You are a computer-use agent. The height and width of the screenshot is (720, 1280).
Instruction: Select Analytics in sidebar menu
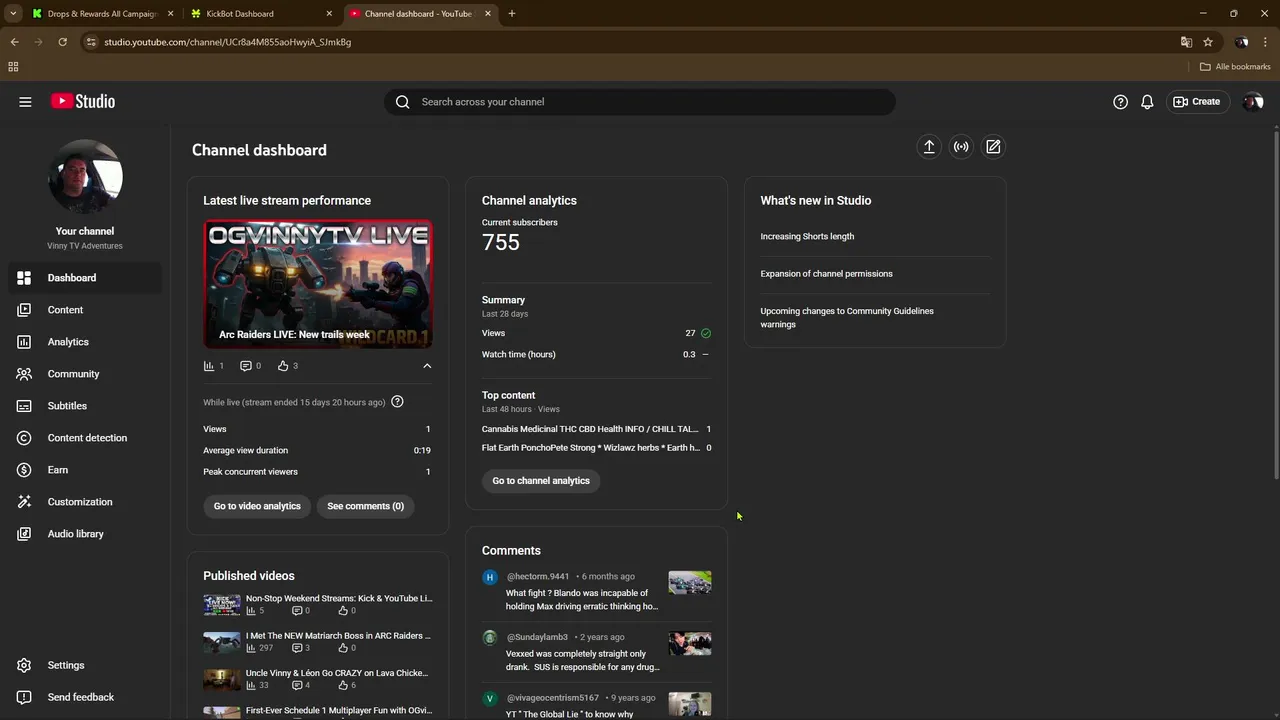pyautogui.click(x=84, y=341)
